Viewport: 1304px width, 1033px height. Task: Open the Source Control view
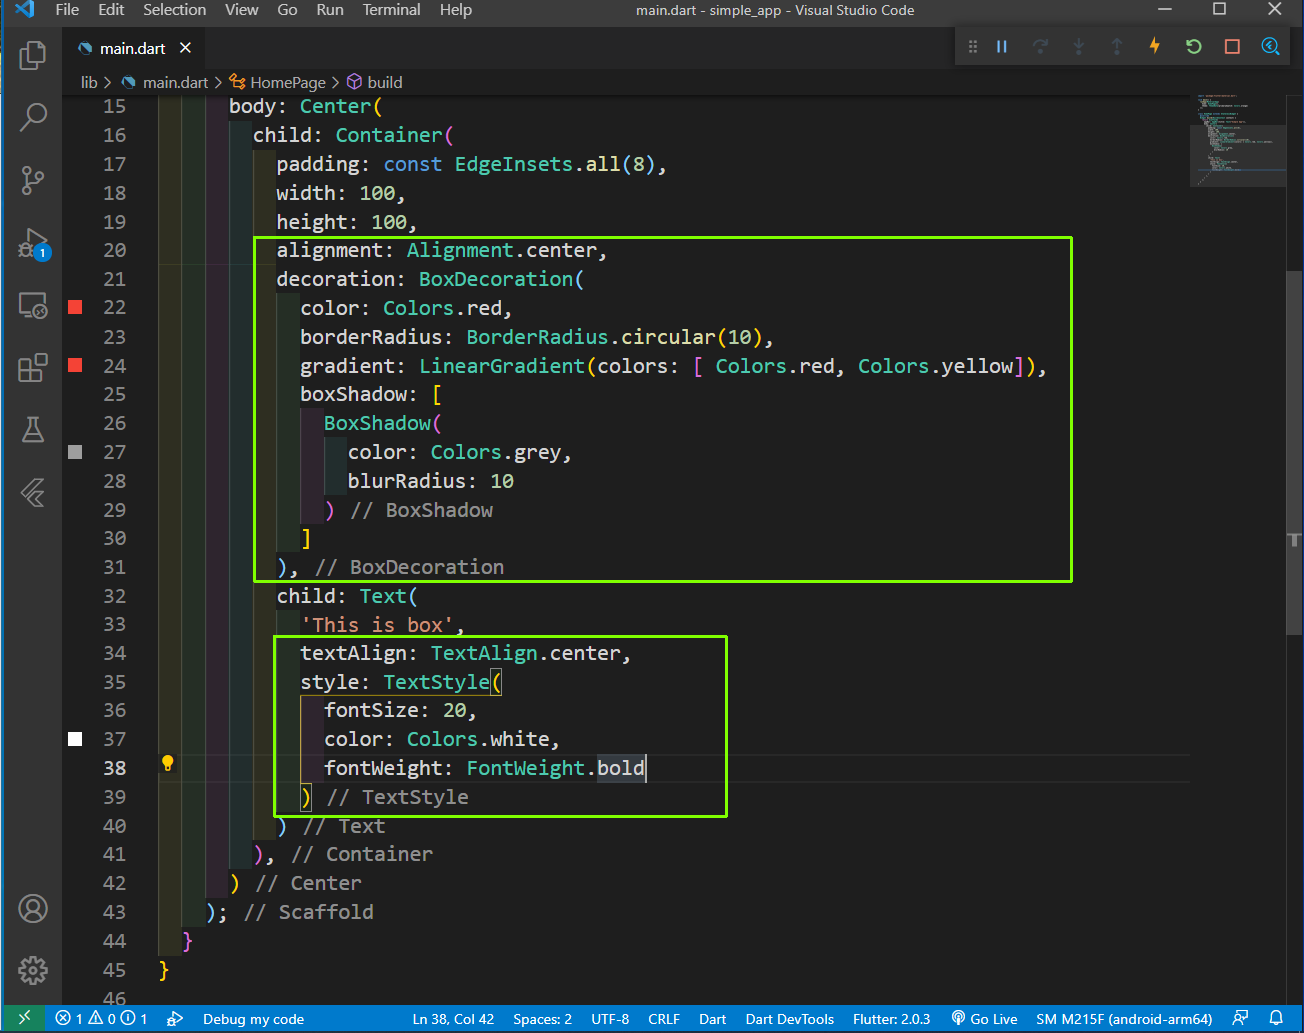(32, 180)
